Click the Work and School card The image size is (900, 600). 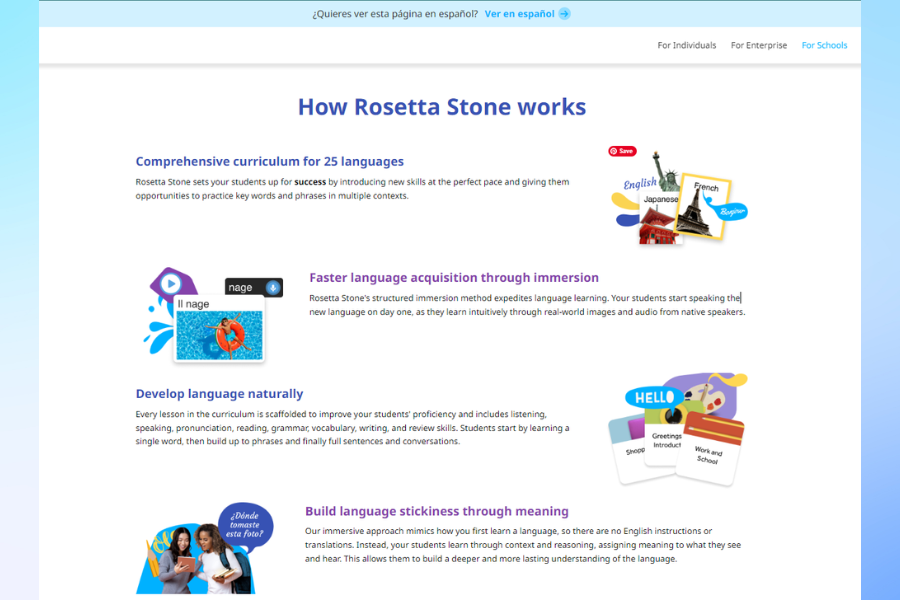(709, 450)
